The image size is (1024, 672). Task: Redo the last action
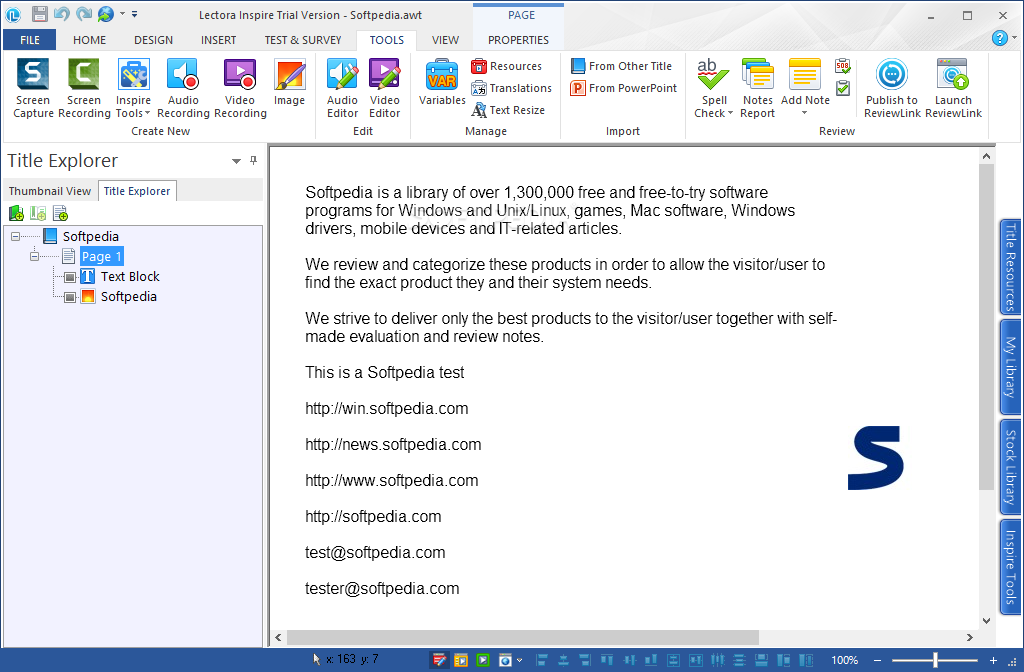click(x=84, y=14)
